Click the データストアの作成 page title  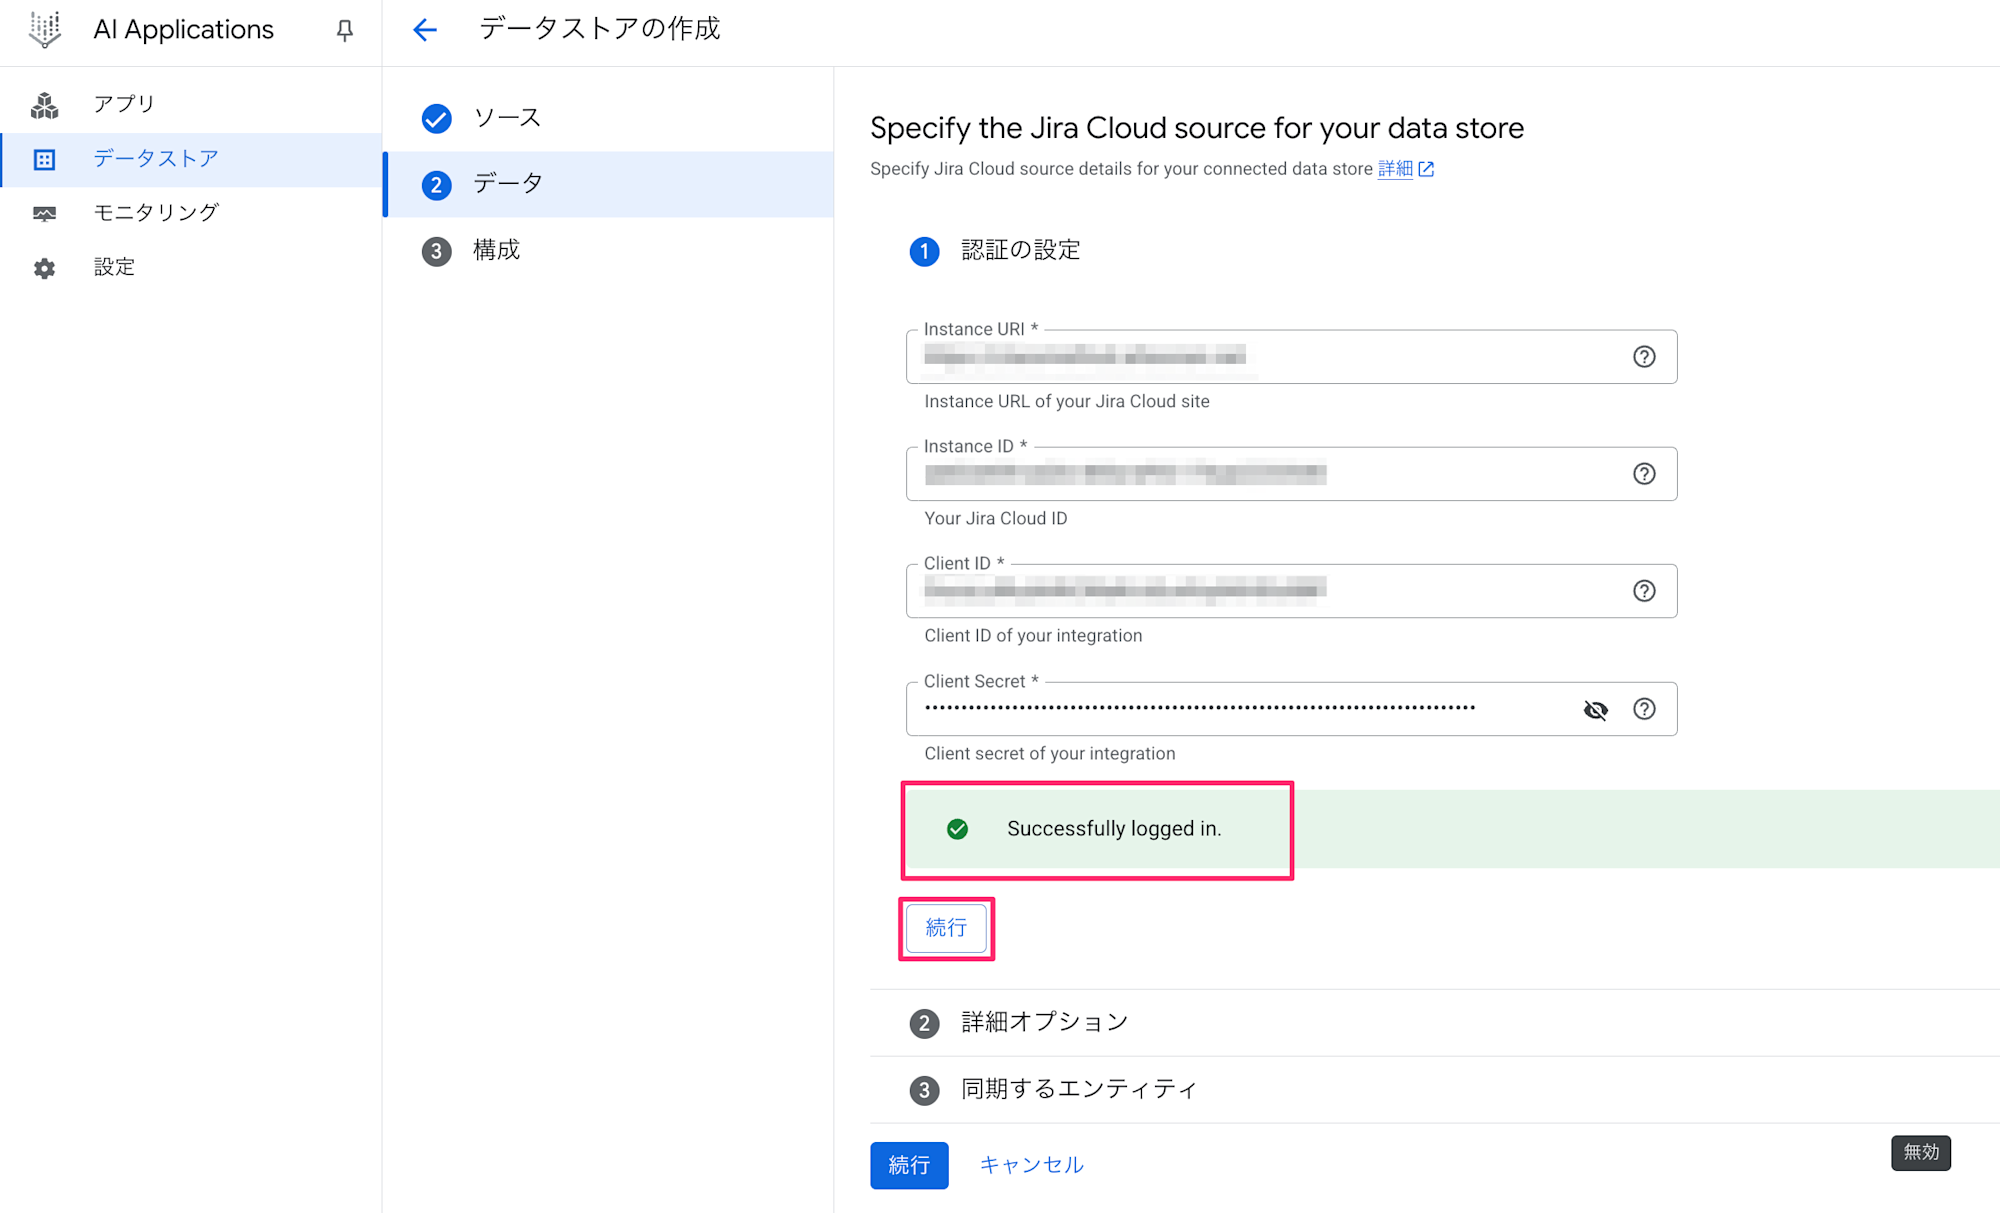pos(599,29)
